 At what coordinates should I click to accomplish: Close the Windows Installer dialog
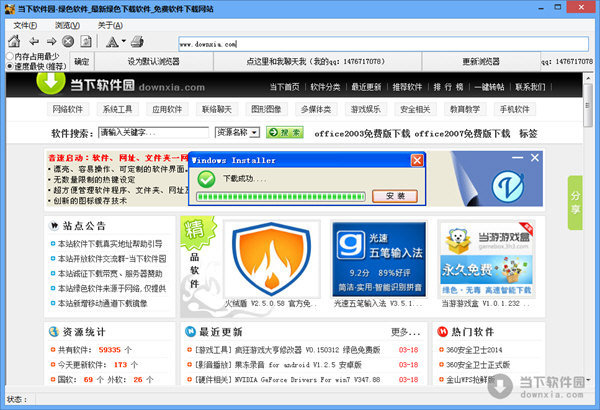pyautogui.click(x=417, y=160)
